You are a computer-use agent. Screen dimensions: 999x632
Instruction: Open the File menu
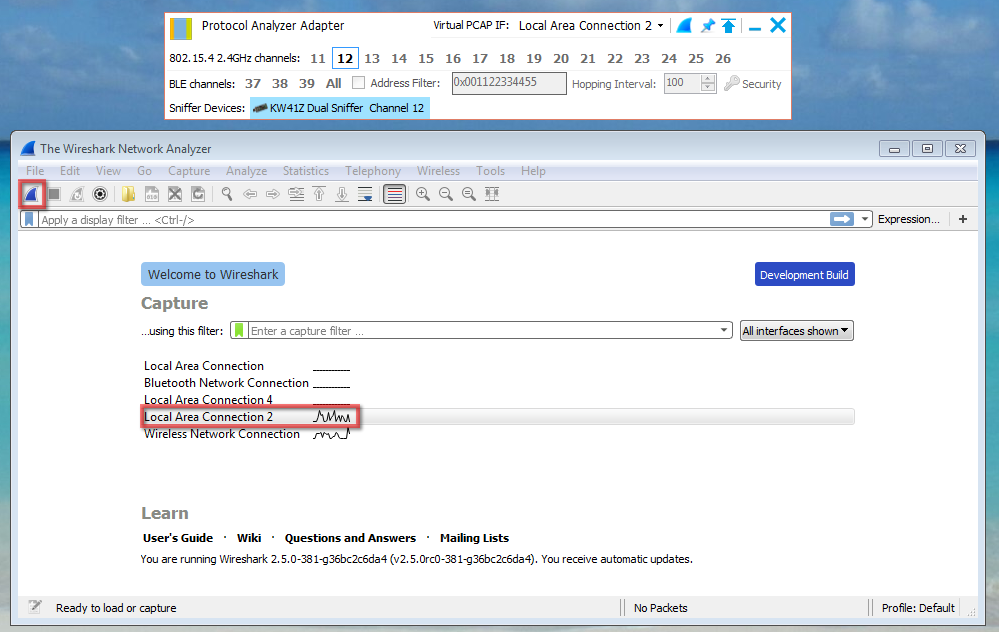click(35, 171)
